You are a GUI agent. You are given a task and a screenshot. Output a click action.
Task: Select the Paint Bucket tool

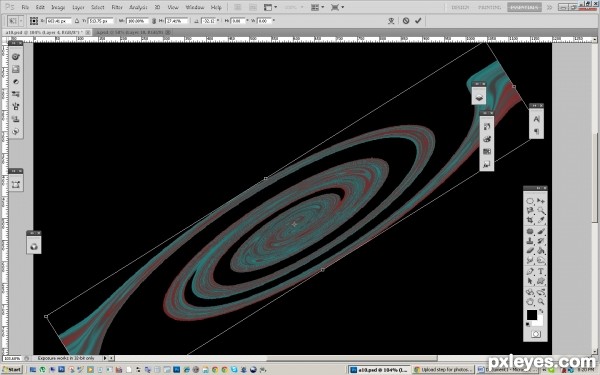pyautogui.click(x=541, y=251)
